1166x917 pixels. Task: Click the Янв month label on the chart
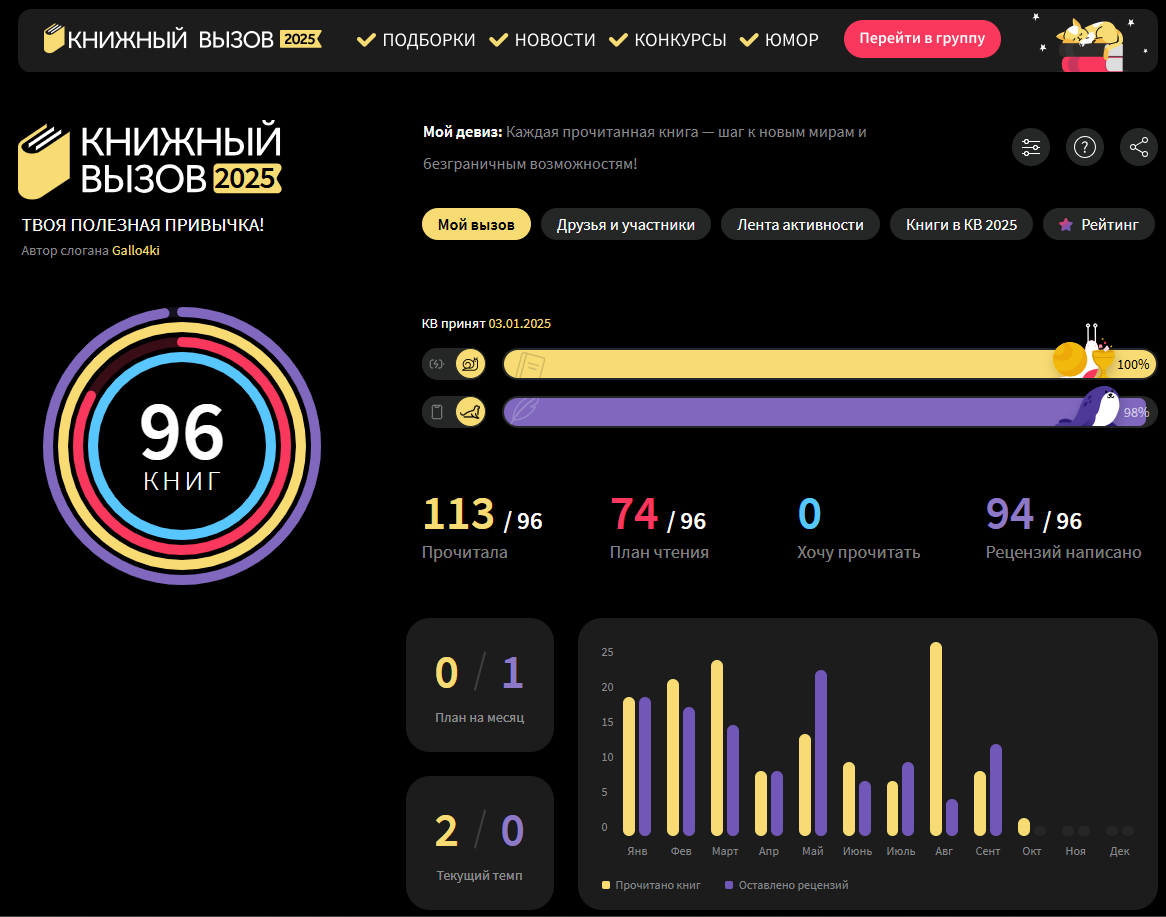(x=637, y=851)
